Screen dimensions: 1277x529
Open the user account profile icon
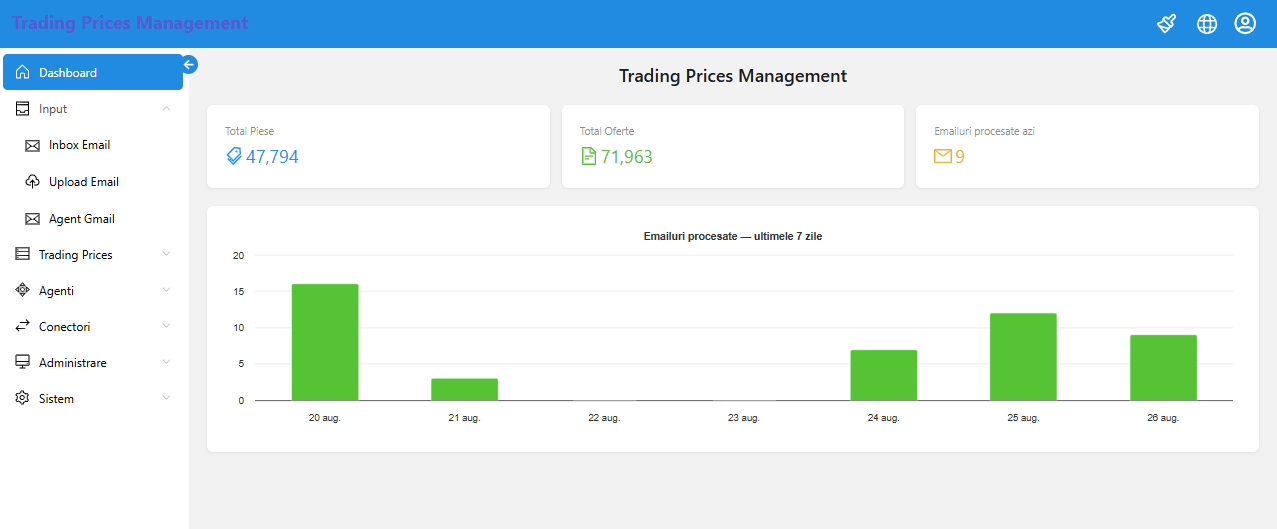tap(1245, 23)
